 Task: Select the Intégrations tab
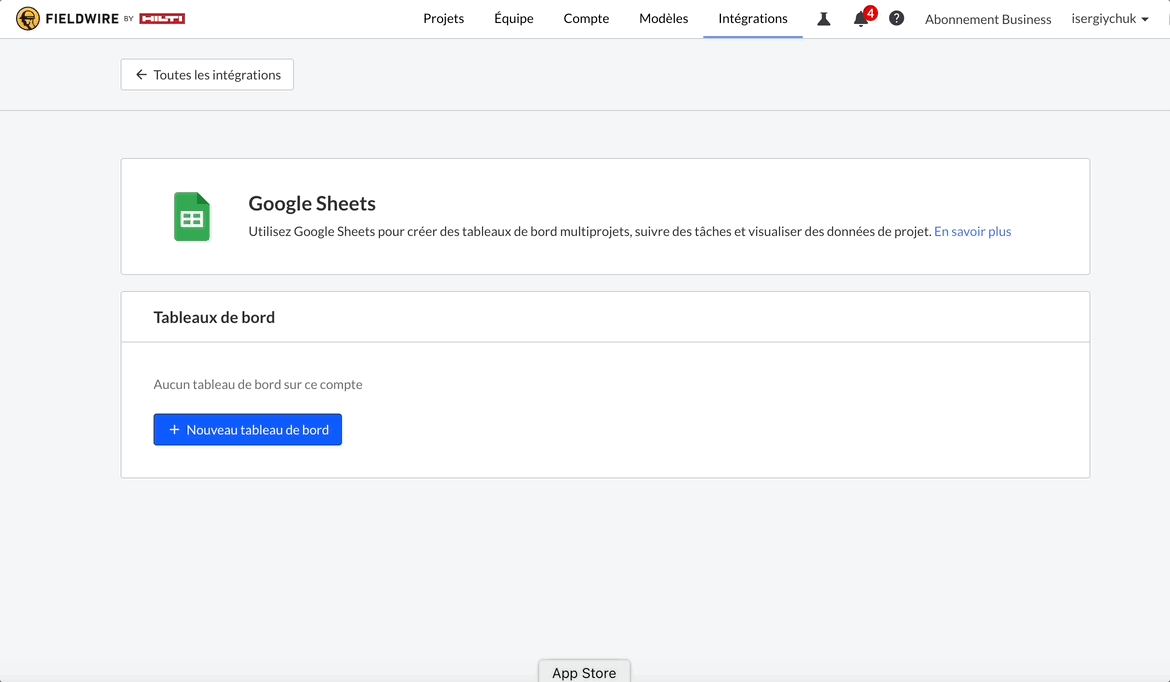coord(753,19)
